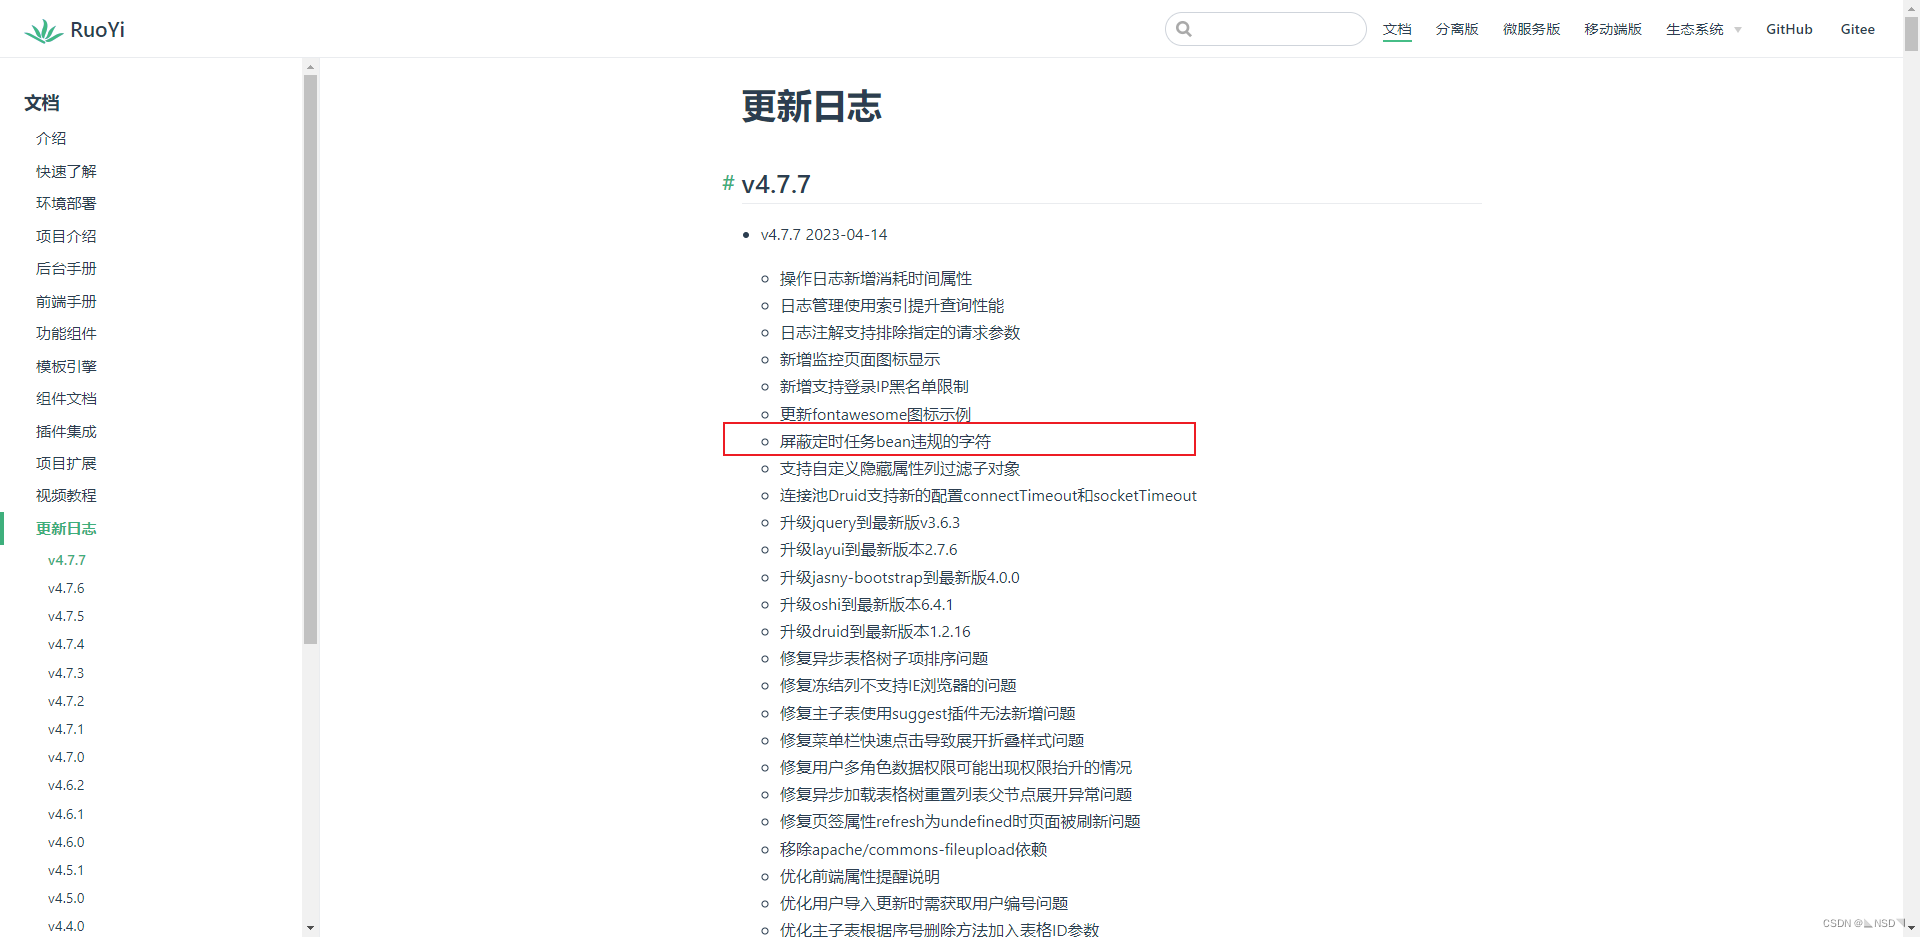Viewport: 1920px width, 937px height.
Task: Select 快速了解 in the sidebar
Action: coord(66,171)
